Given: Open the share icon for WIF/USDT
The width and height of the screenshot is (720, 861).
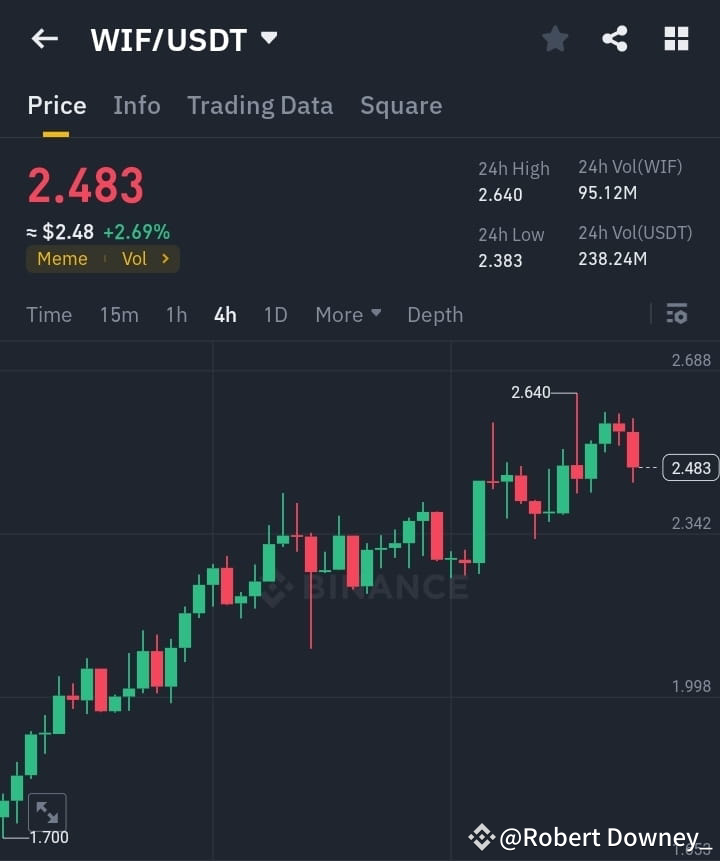Looking at the screenshot, I should pos(615,38).
